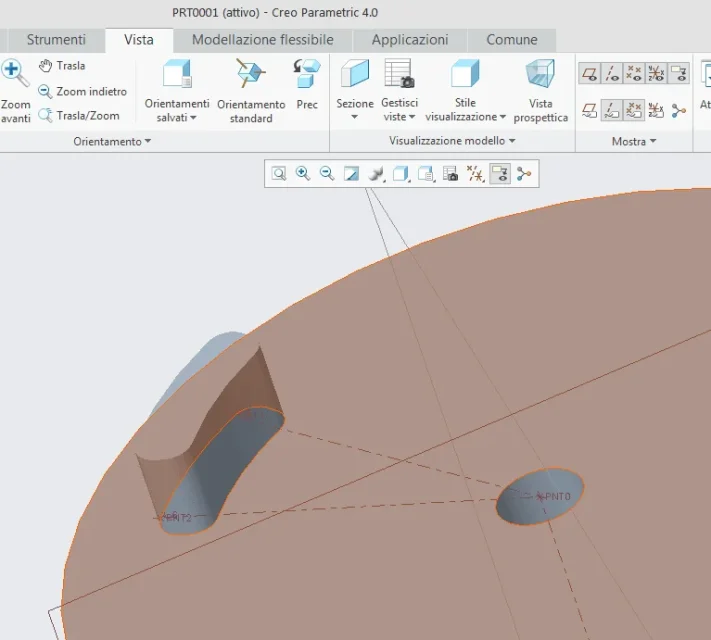Select the Trasla pan tool

(62, 66)
